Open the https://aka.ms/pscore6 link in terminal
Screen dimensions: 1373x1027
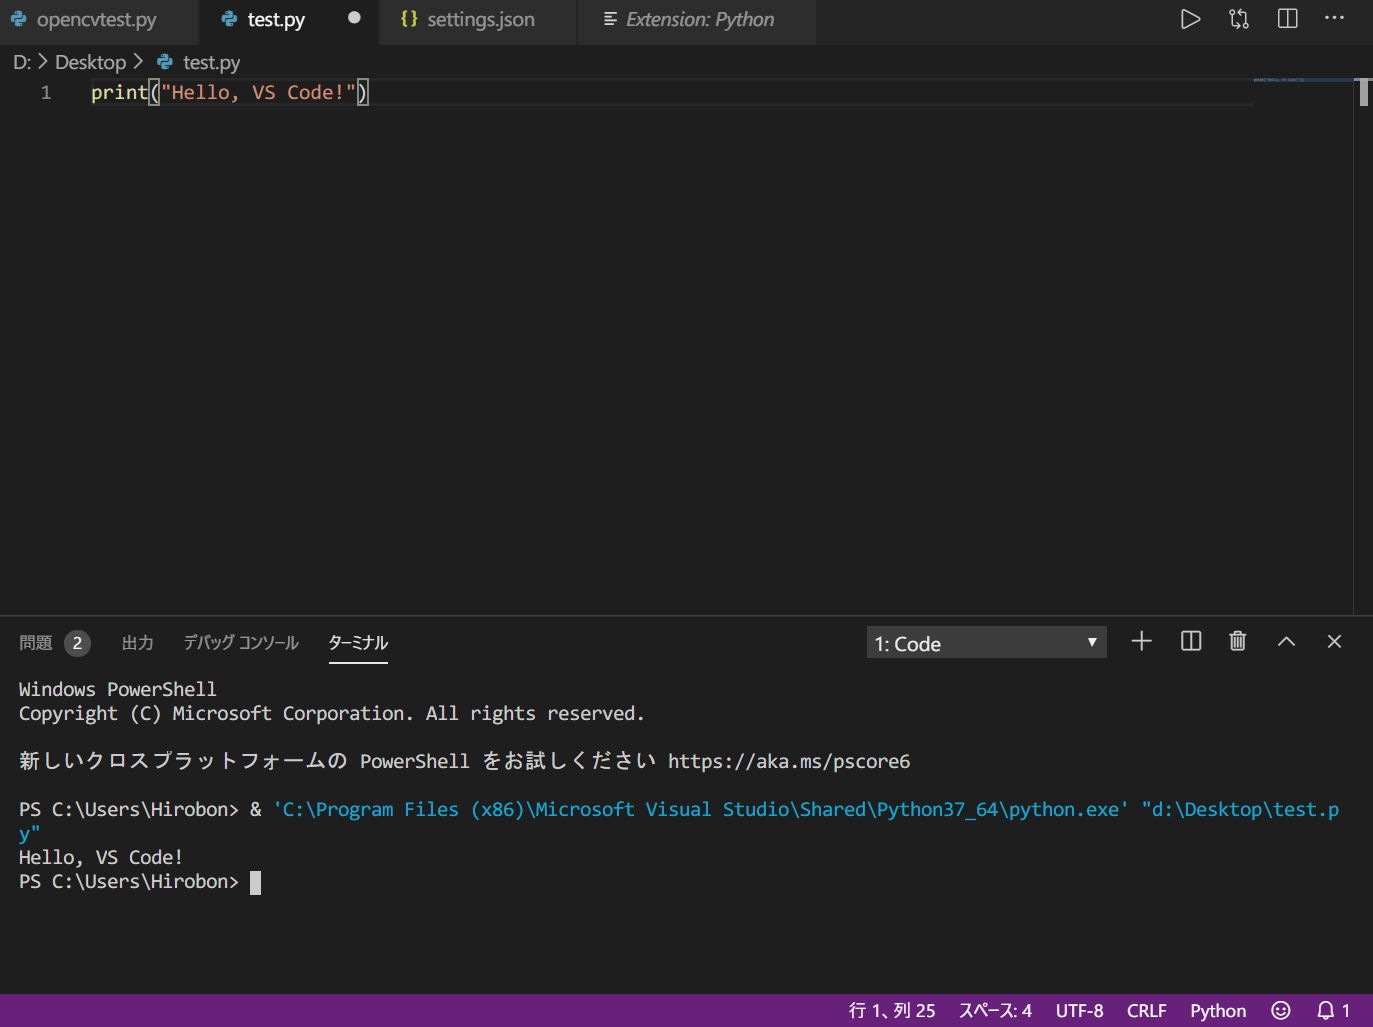(789, 761)
